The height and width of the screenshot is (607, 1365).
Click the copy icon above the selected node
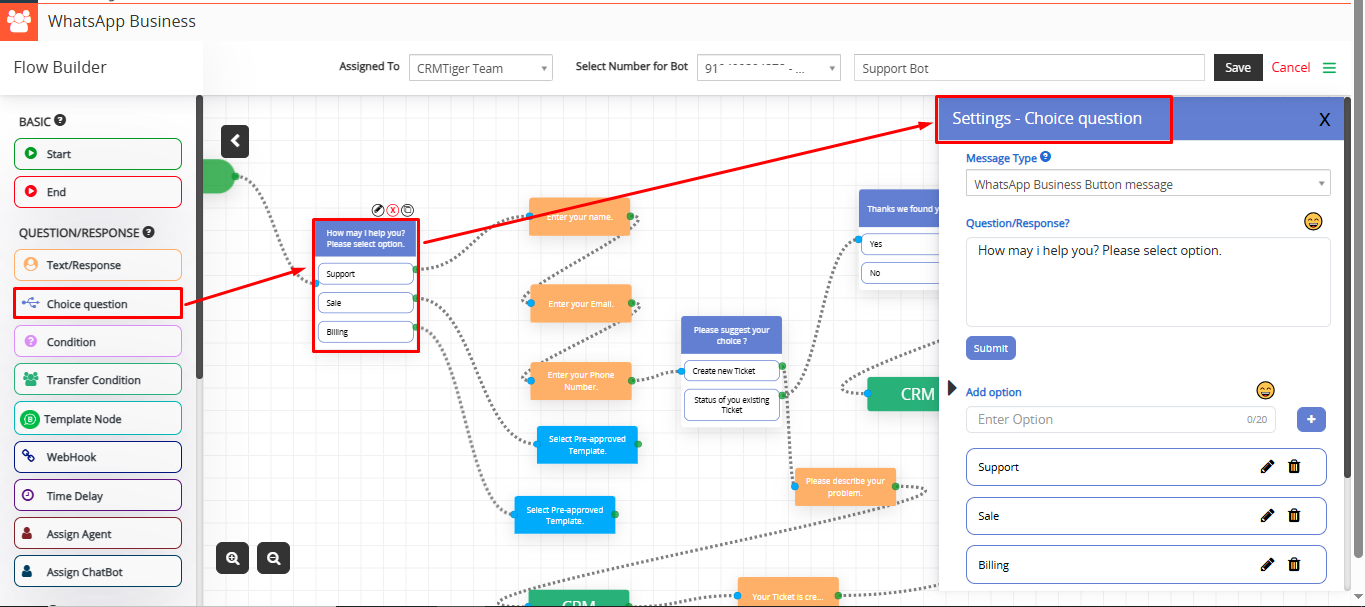pos(408,210)
